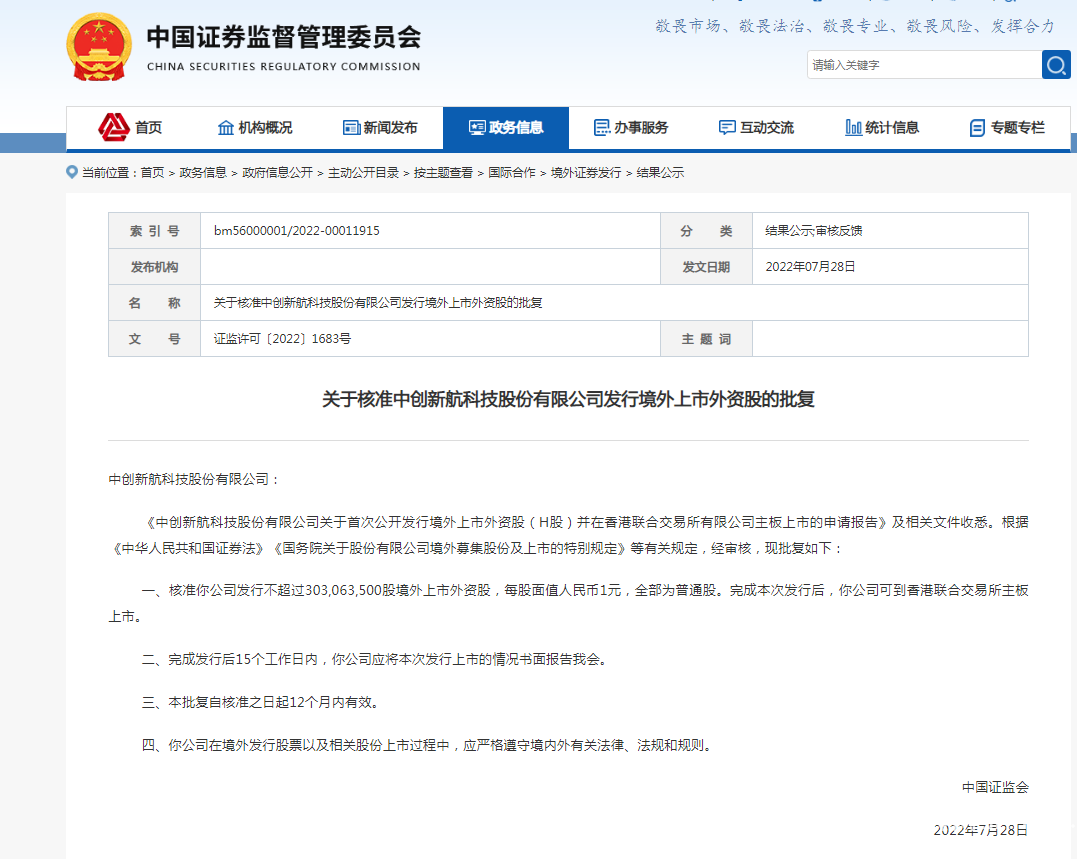Click the 办事服务 form icon

pos(601,128)
